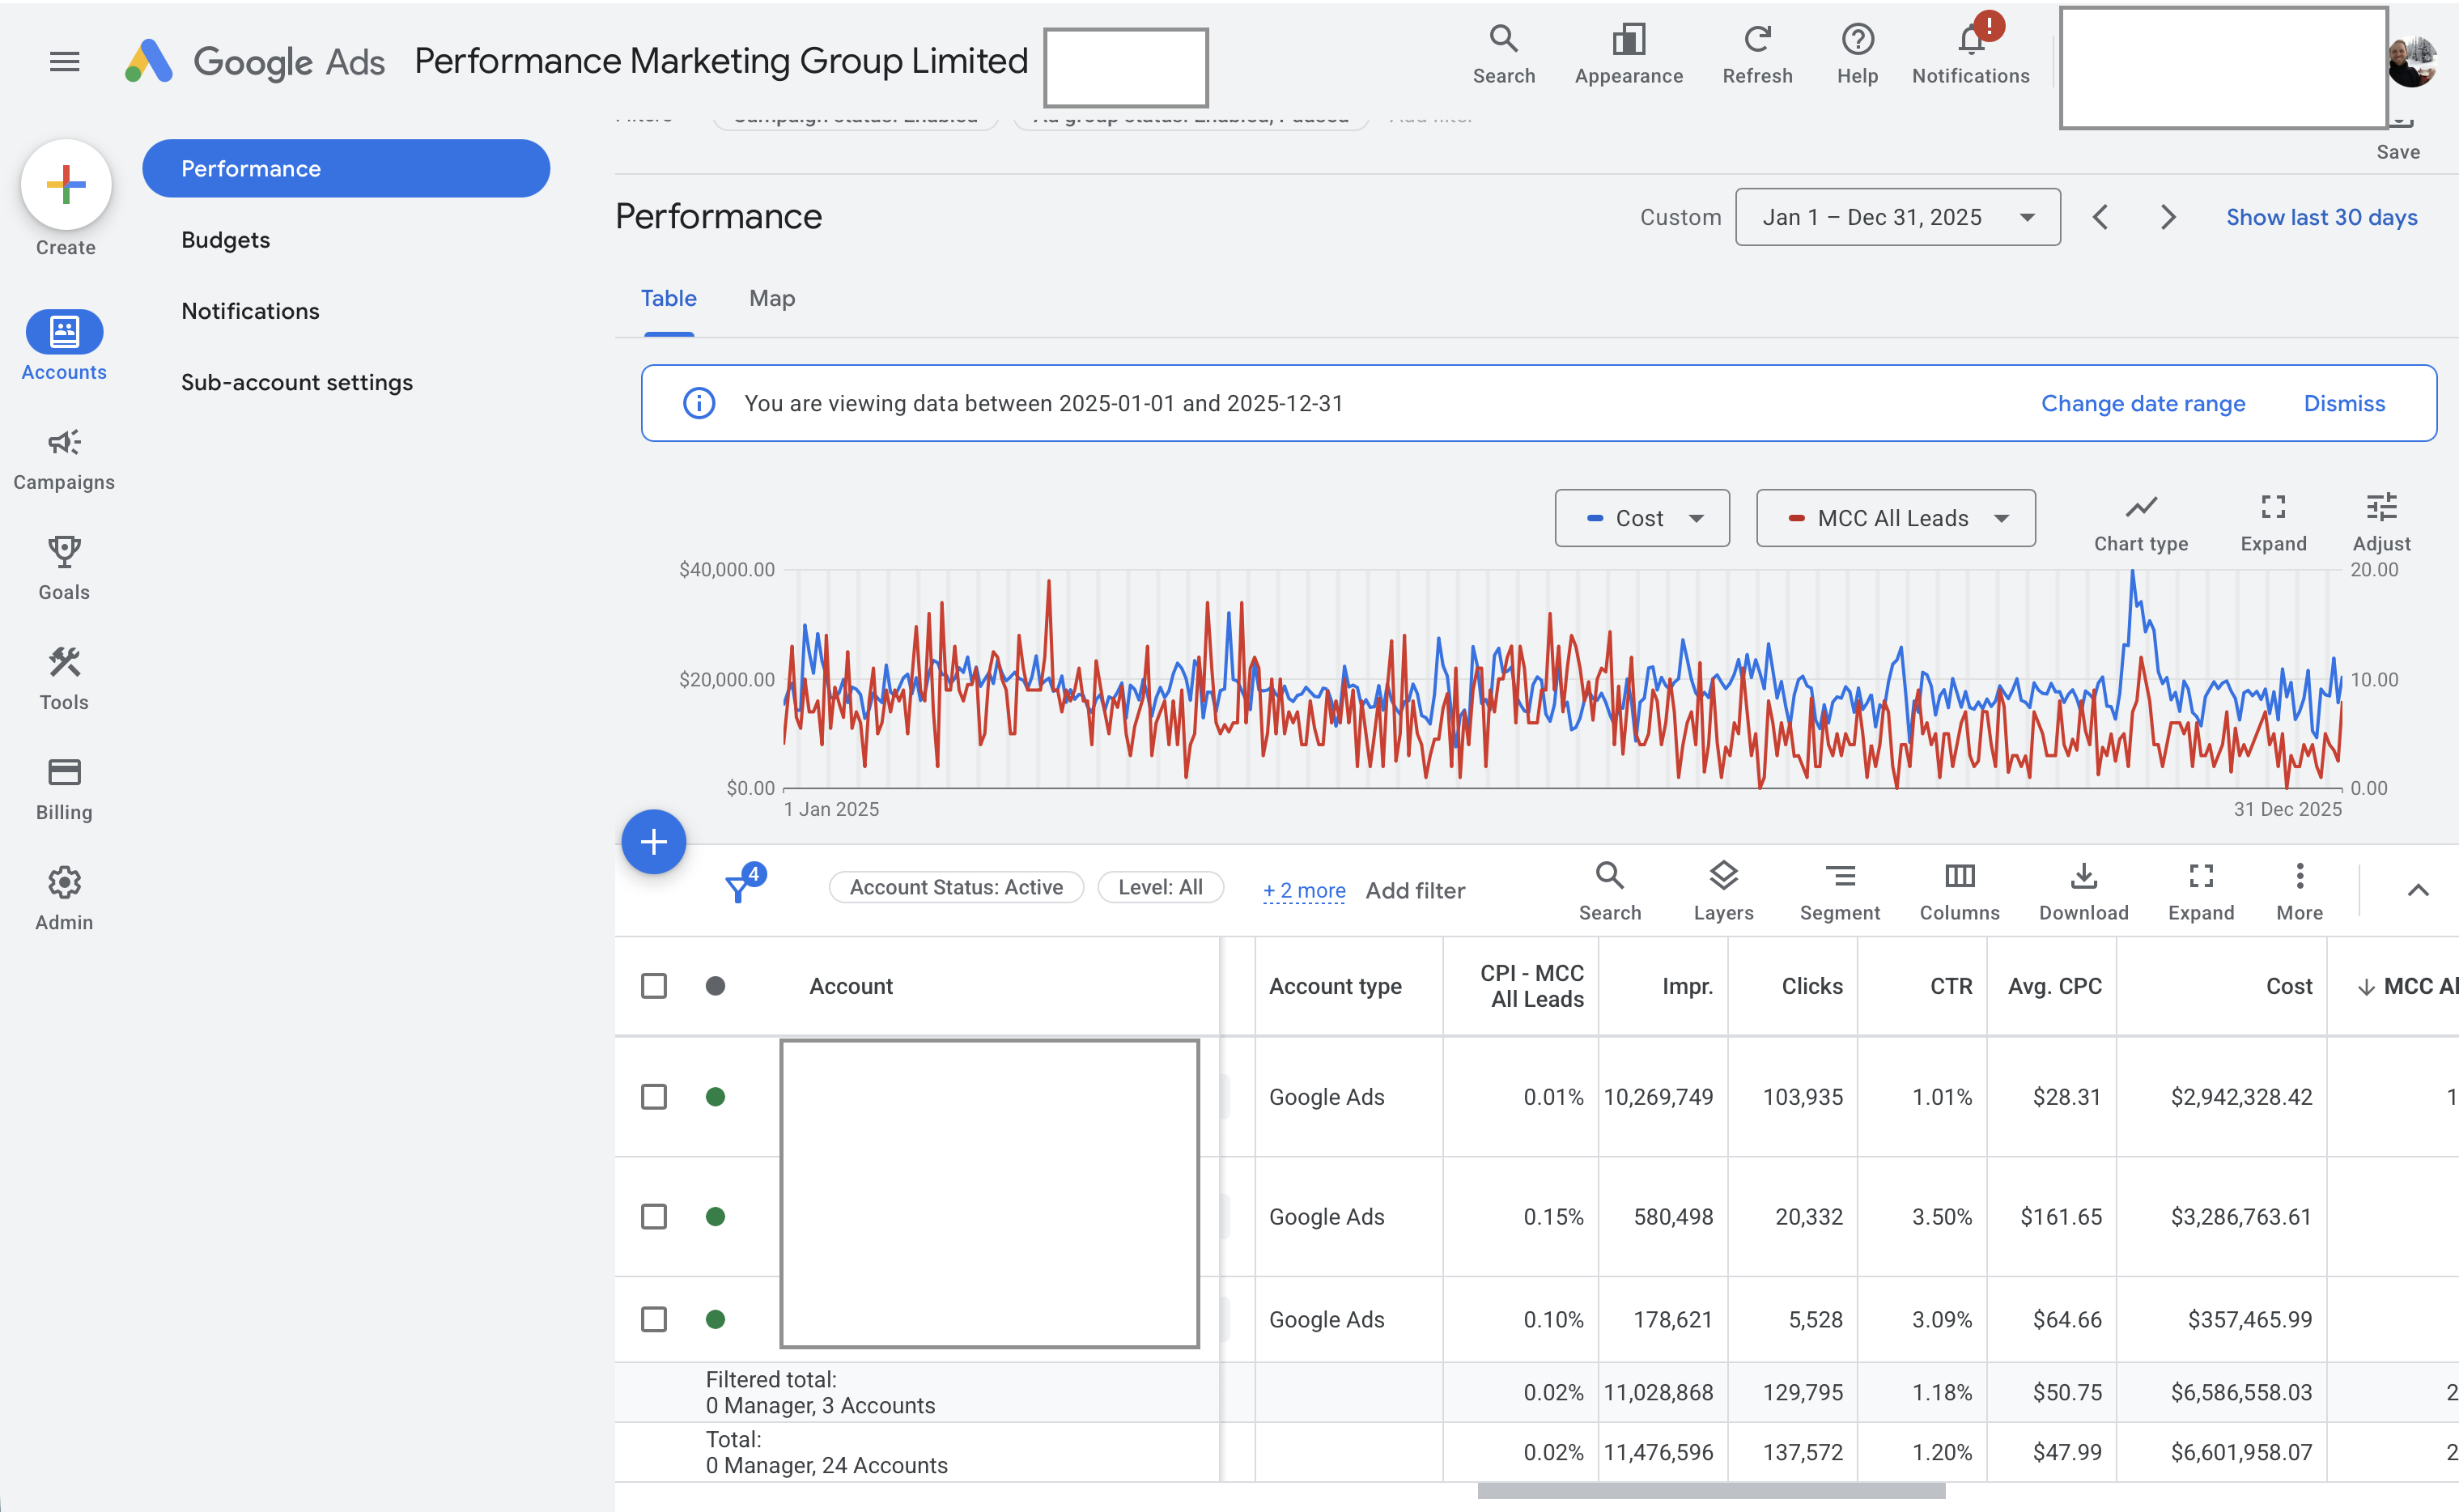Click Change date range link
The image size is (2459, 1512).
point(2142,403)
